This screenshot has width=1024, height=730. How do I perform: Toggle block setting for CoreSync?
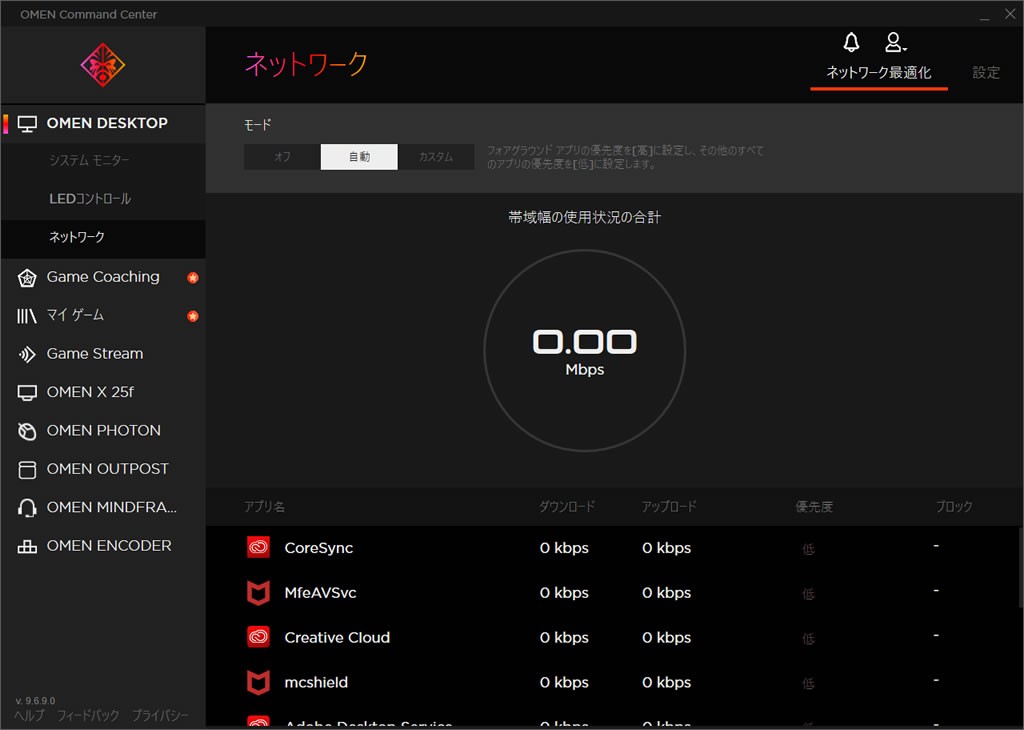[936, 546]
